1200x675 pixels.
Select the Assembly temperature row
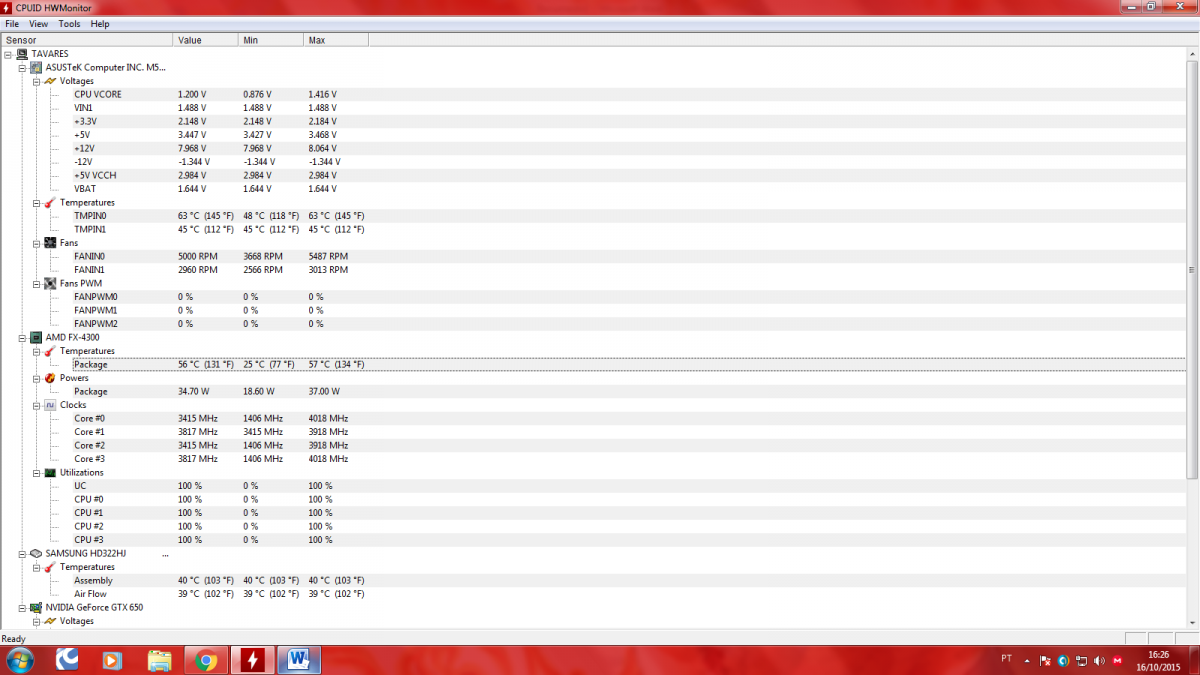point(630,580)
